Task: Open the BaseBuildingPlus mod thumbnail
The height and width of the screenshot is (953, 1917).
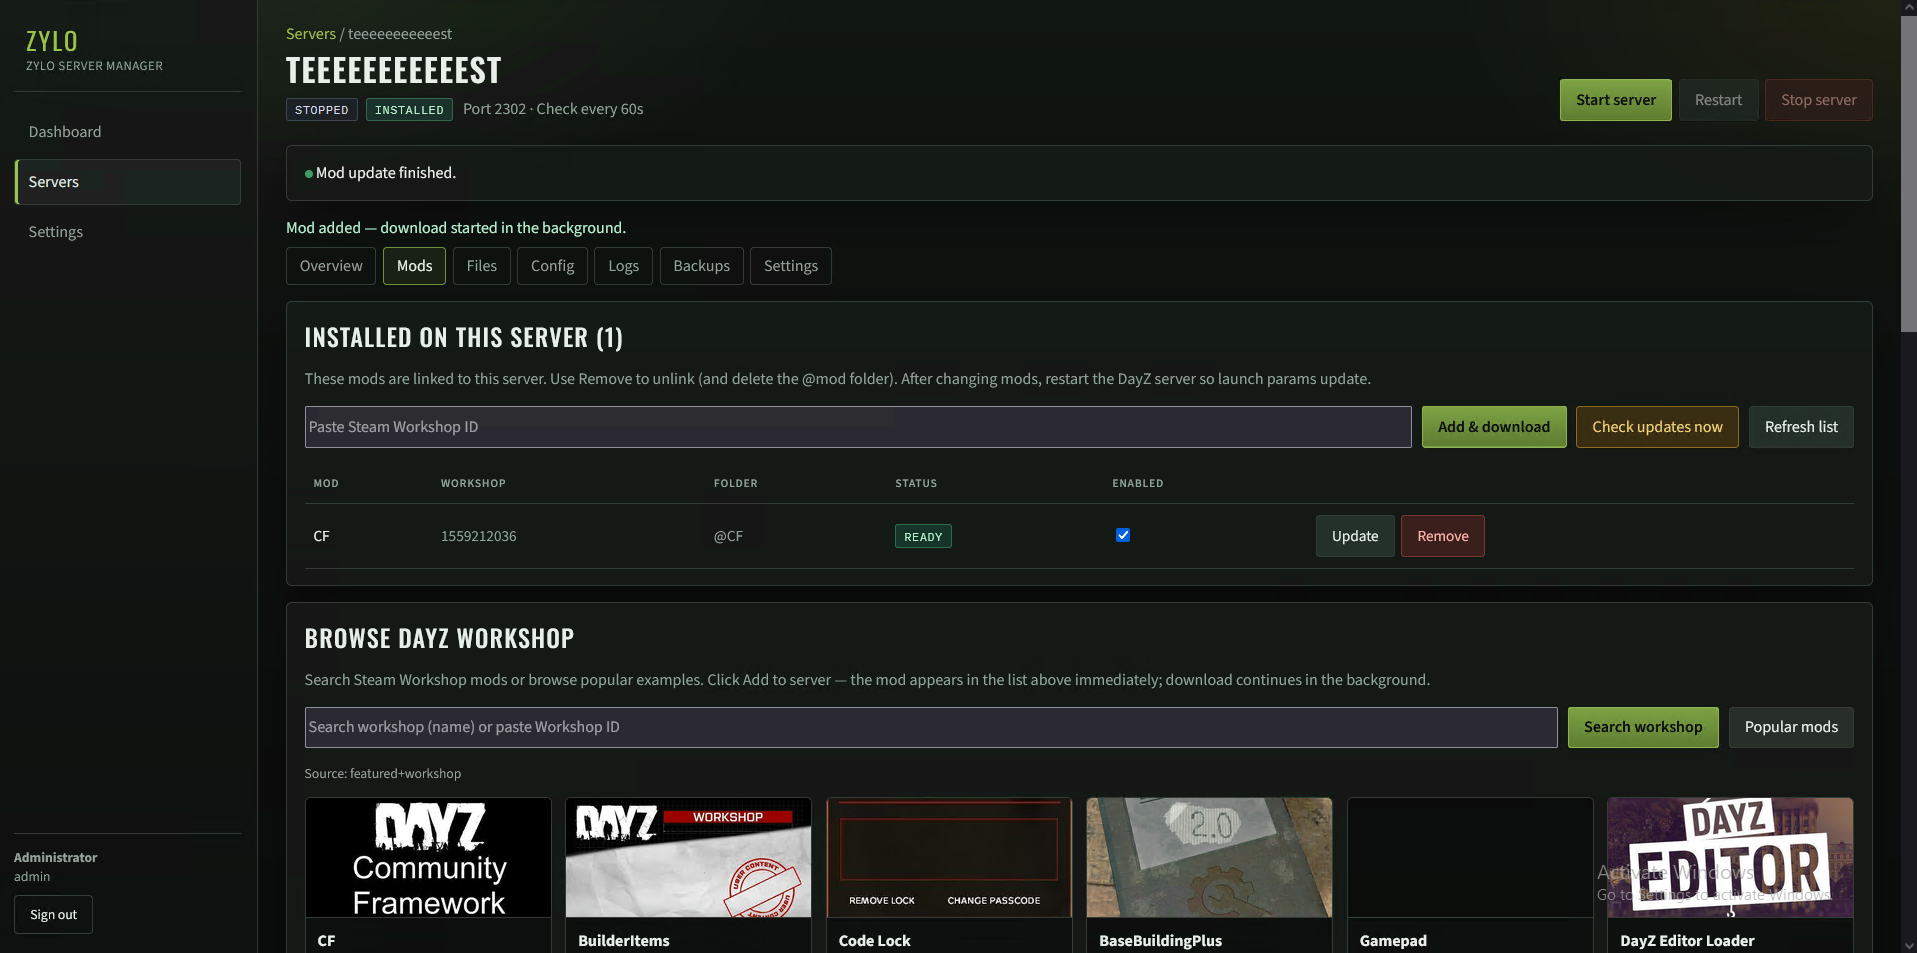Action: (1209, 858)
